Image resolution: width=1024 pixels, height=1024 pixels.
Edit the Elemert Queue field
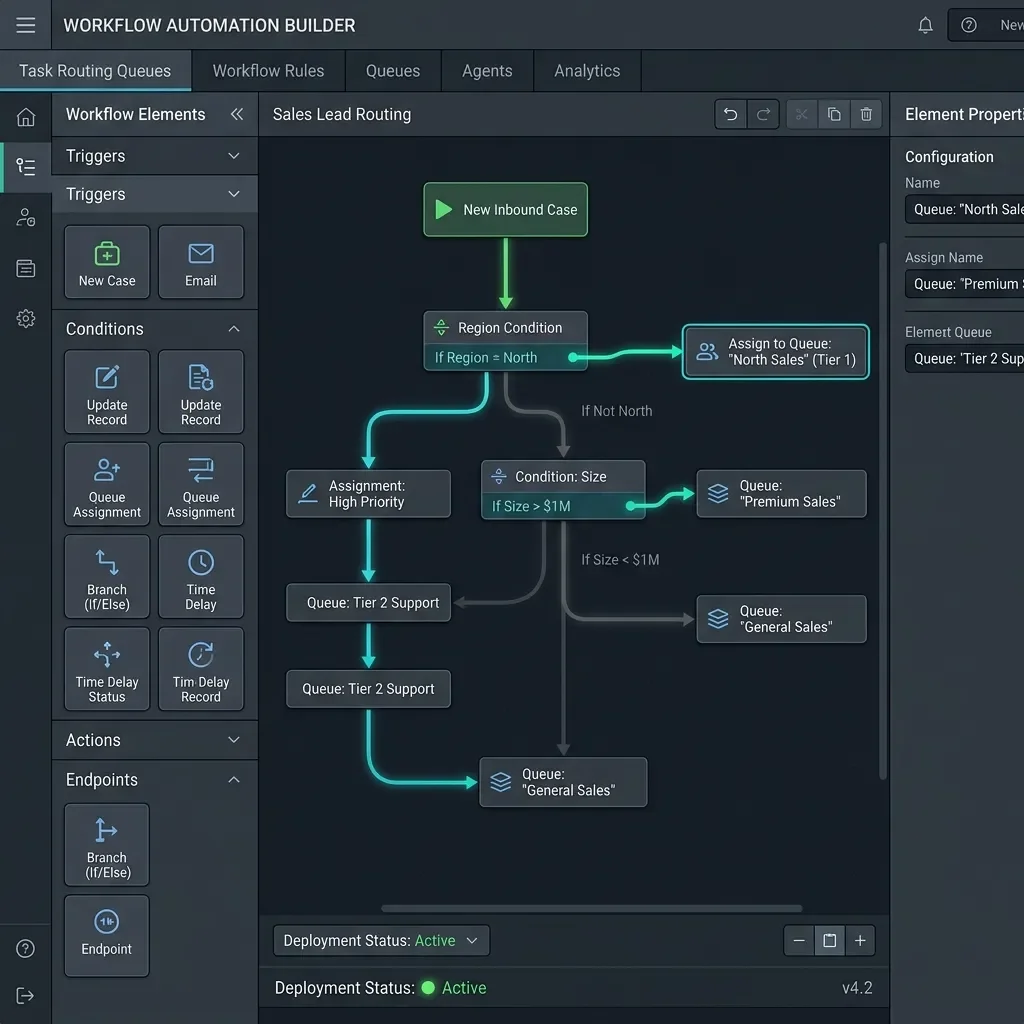pyautogui.click(x=965, y=358)
